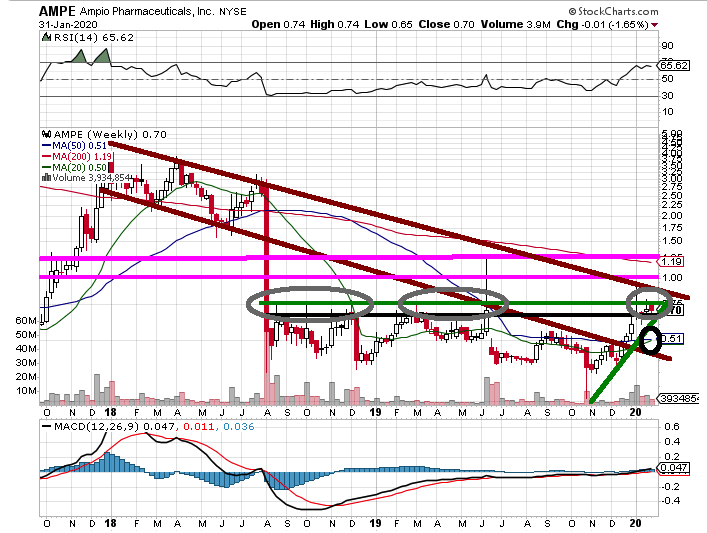The image size is (707, 533).
Task: Select the Volume 3,934,854 legend entry
Action: [92, 178]
